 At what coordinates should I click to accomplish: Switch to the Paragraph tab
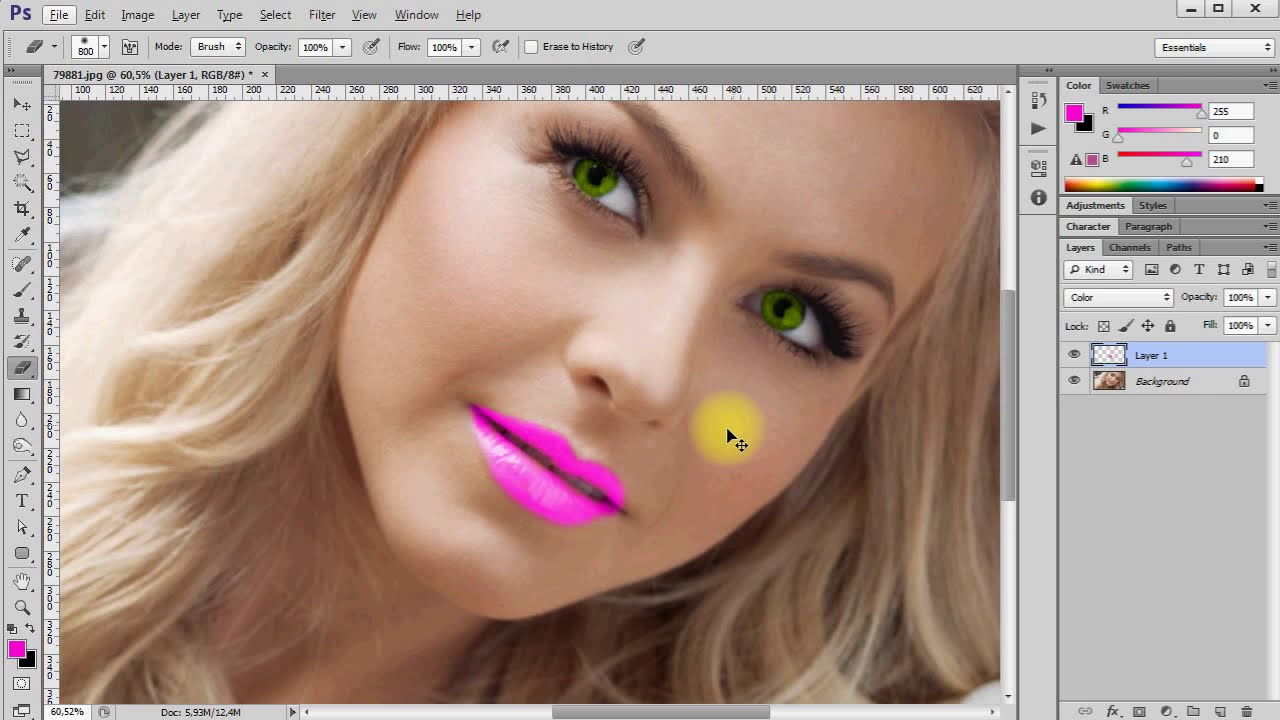click(1148, 226)
